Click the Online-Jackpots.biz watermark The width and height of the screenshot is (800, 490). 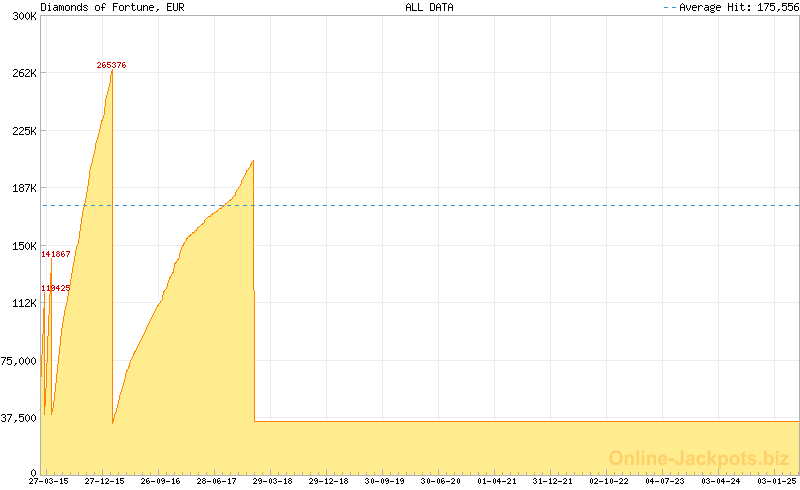(x=699, y=458)
